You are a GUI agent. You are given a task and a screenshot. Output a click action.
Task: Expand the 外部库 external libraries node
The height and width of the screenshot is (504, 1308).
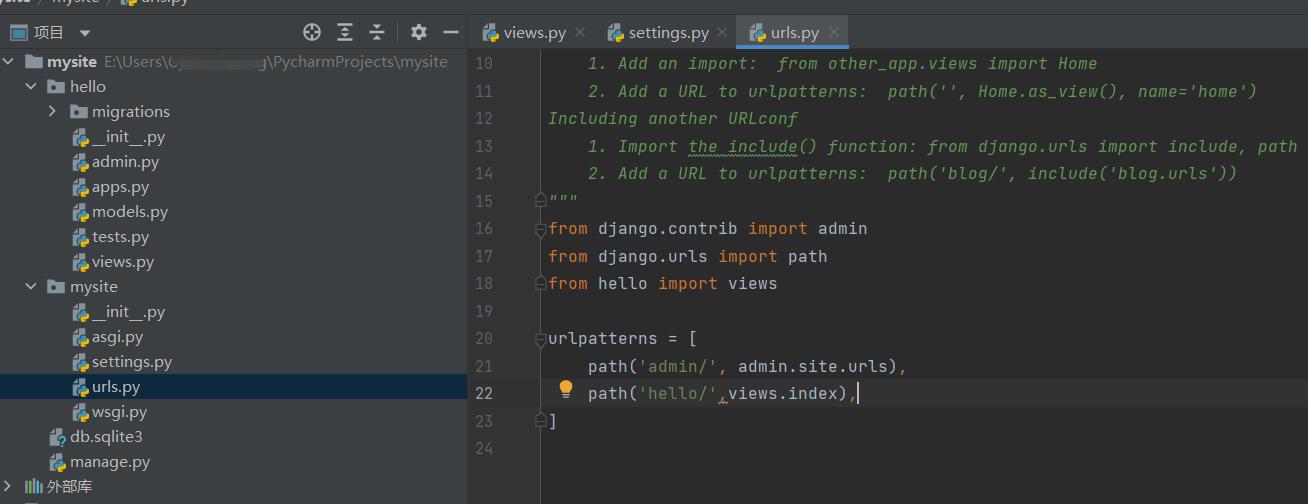[x=9, y=487]
